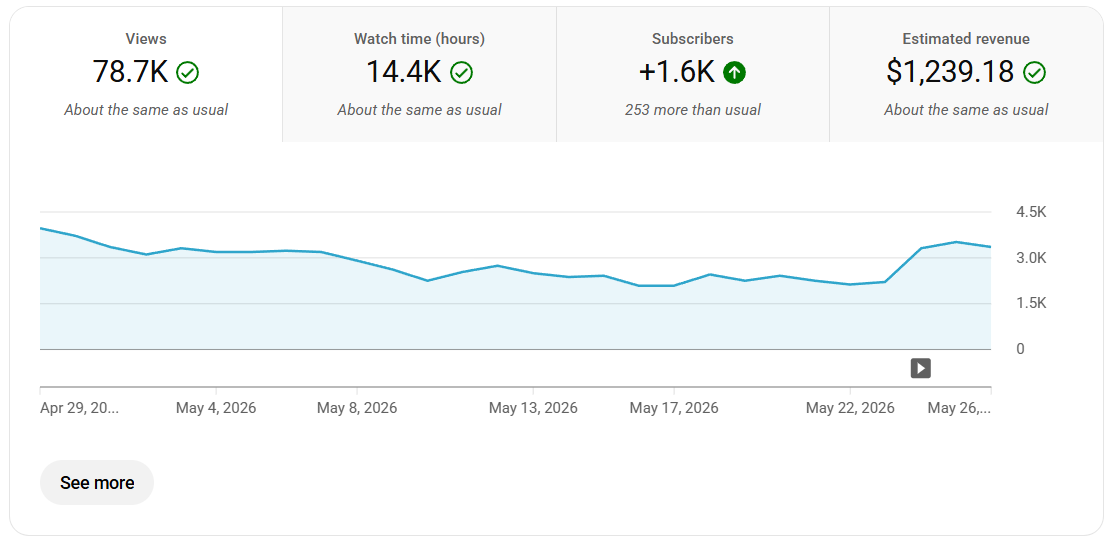
Task: Click the May 22, 2026 date label
Action: (x=850, y=408)
